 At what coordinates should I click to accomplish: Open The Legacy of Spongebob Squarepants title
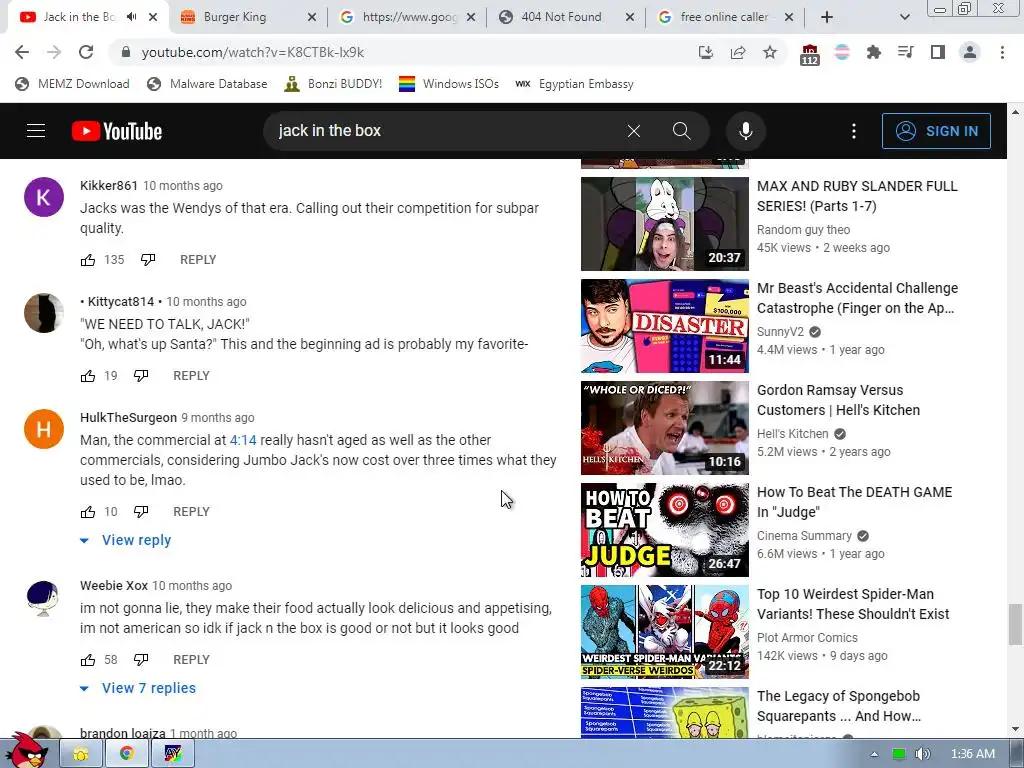(839, 706)
